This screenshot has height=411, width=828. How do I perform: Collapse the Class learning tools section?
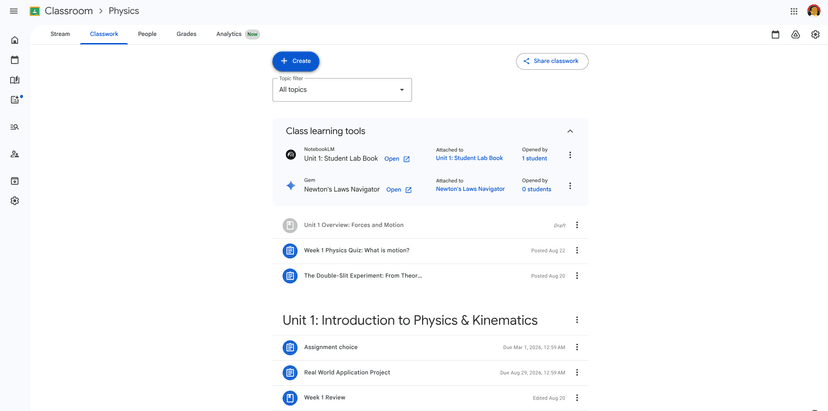(x=570, y=131)
